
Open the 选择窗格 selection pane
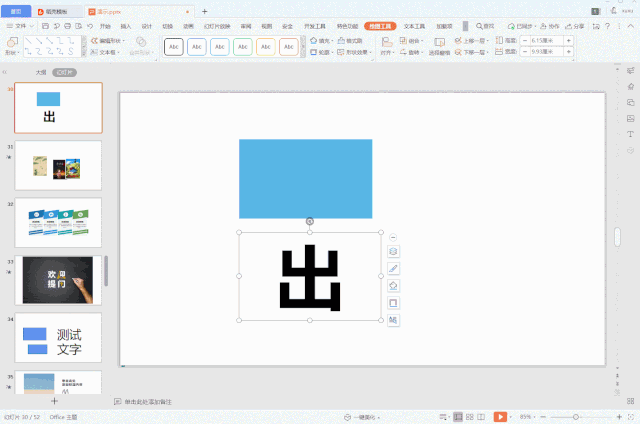click(439, 46)
